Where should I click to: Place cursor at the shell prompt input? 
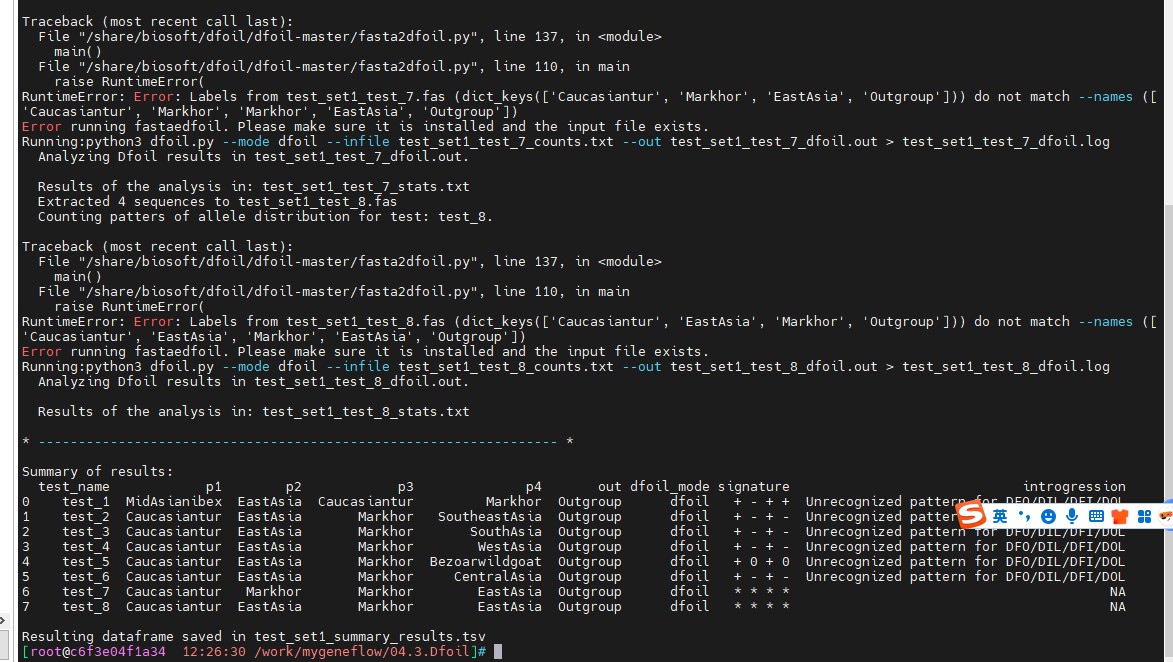(497, 651)
